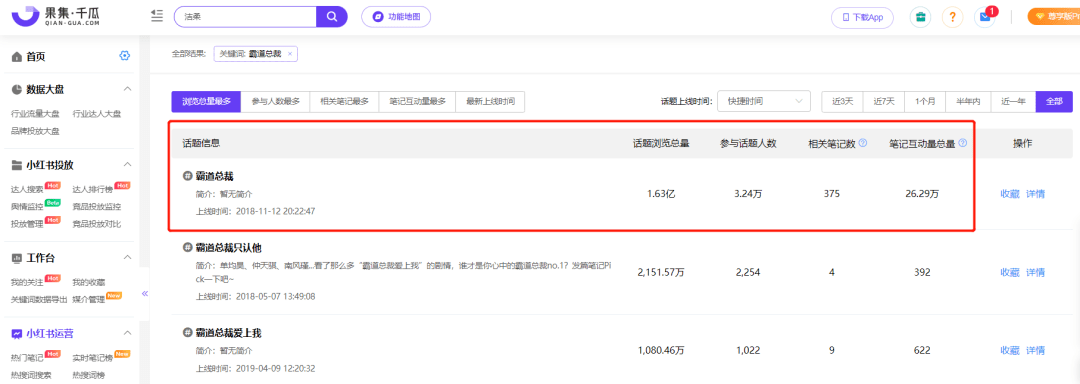Click the 1.63亿 view count cell

661,194
